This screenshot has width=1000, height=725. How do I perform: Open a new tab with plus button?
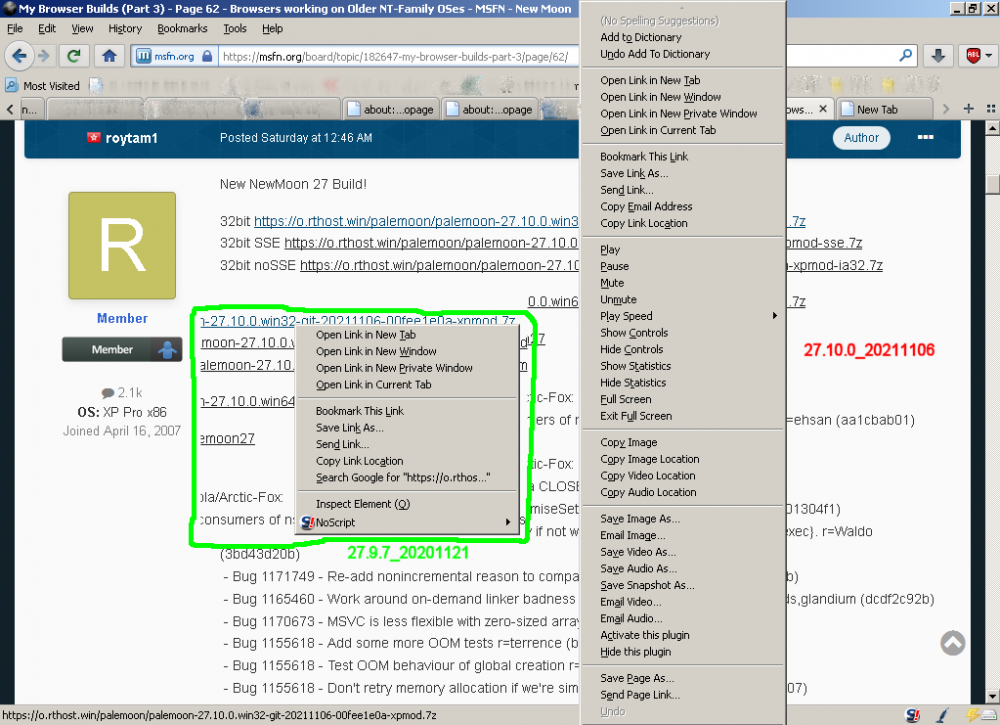click(x=968, y=109)
